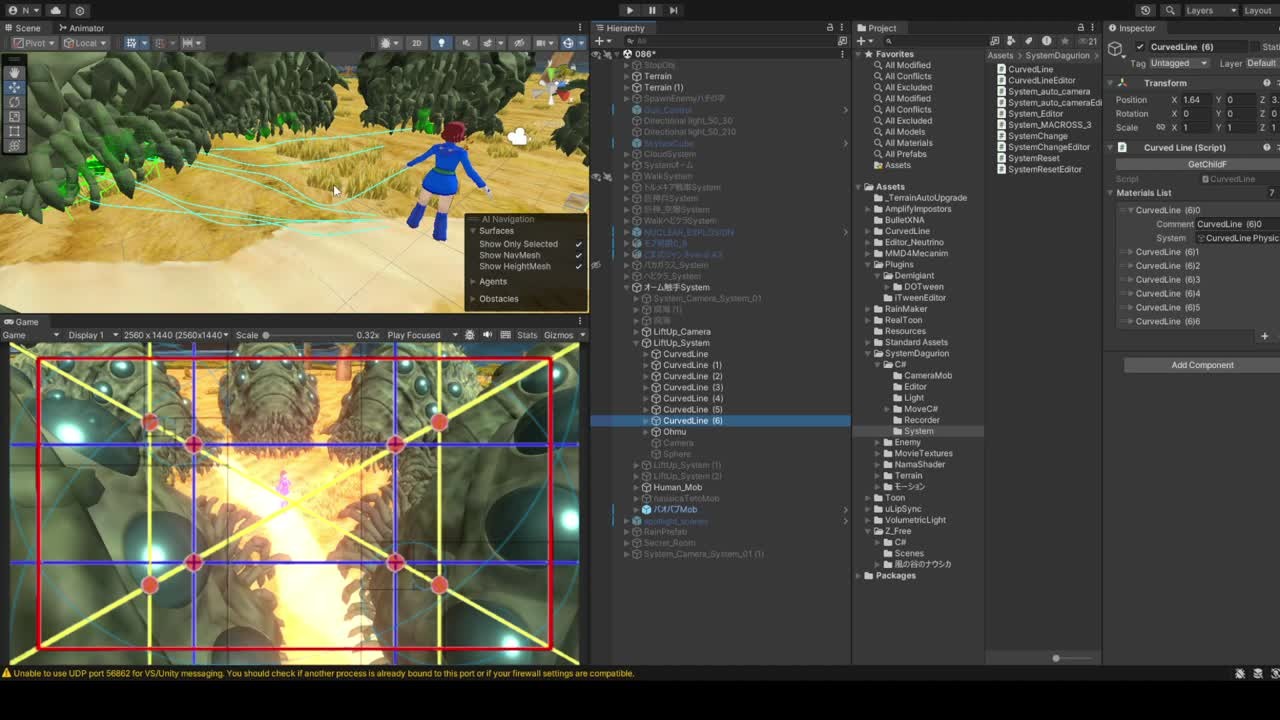Toggle Scene lighting with the lightbulb icon
Viewport: 1280px width, 720px height.
tap(441, 43)
